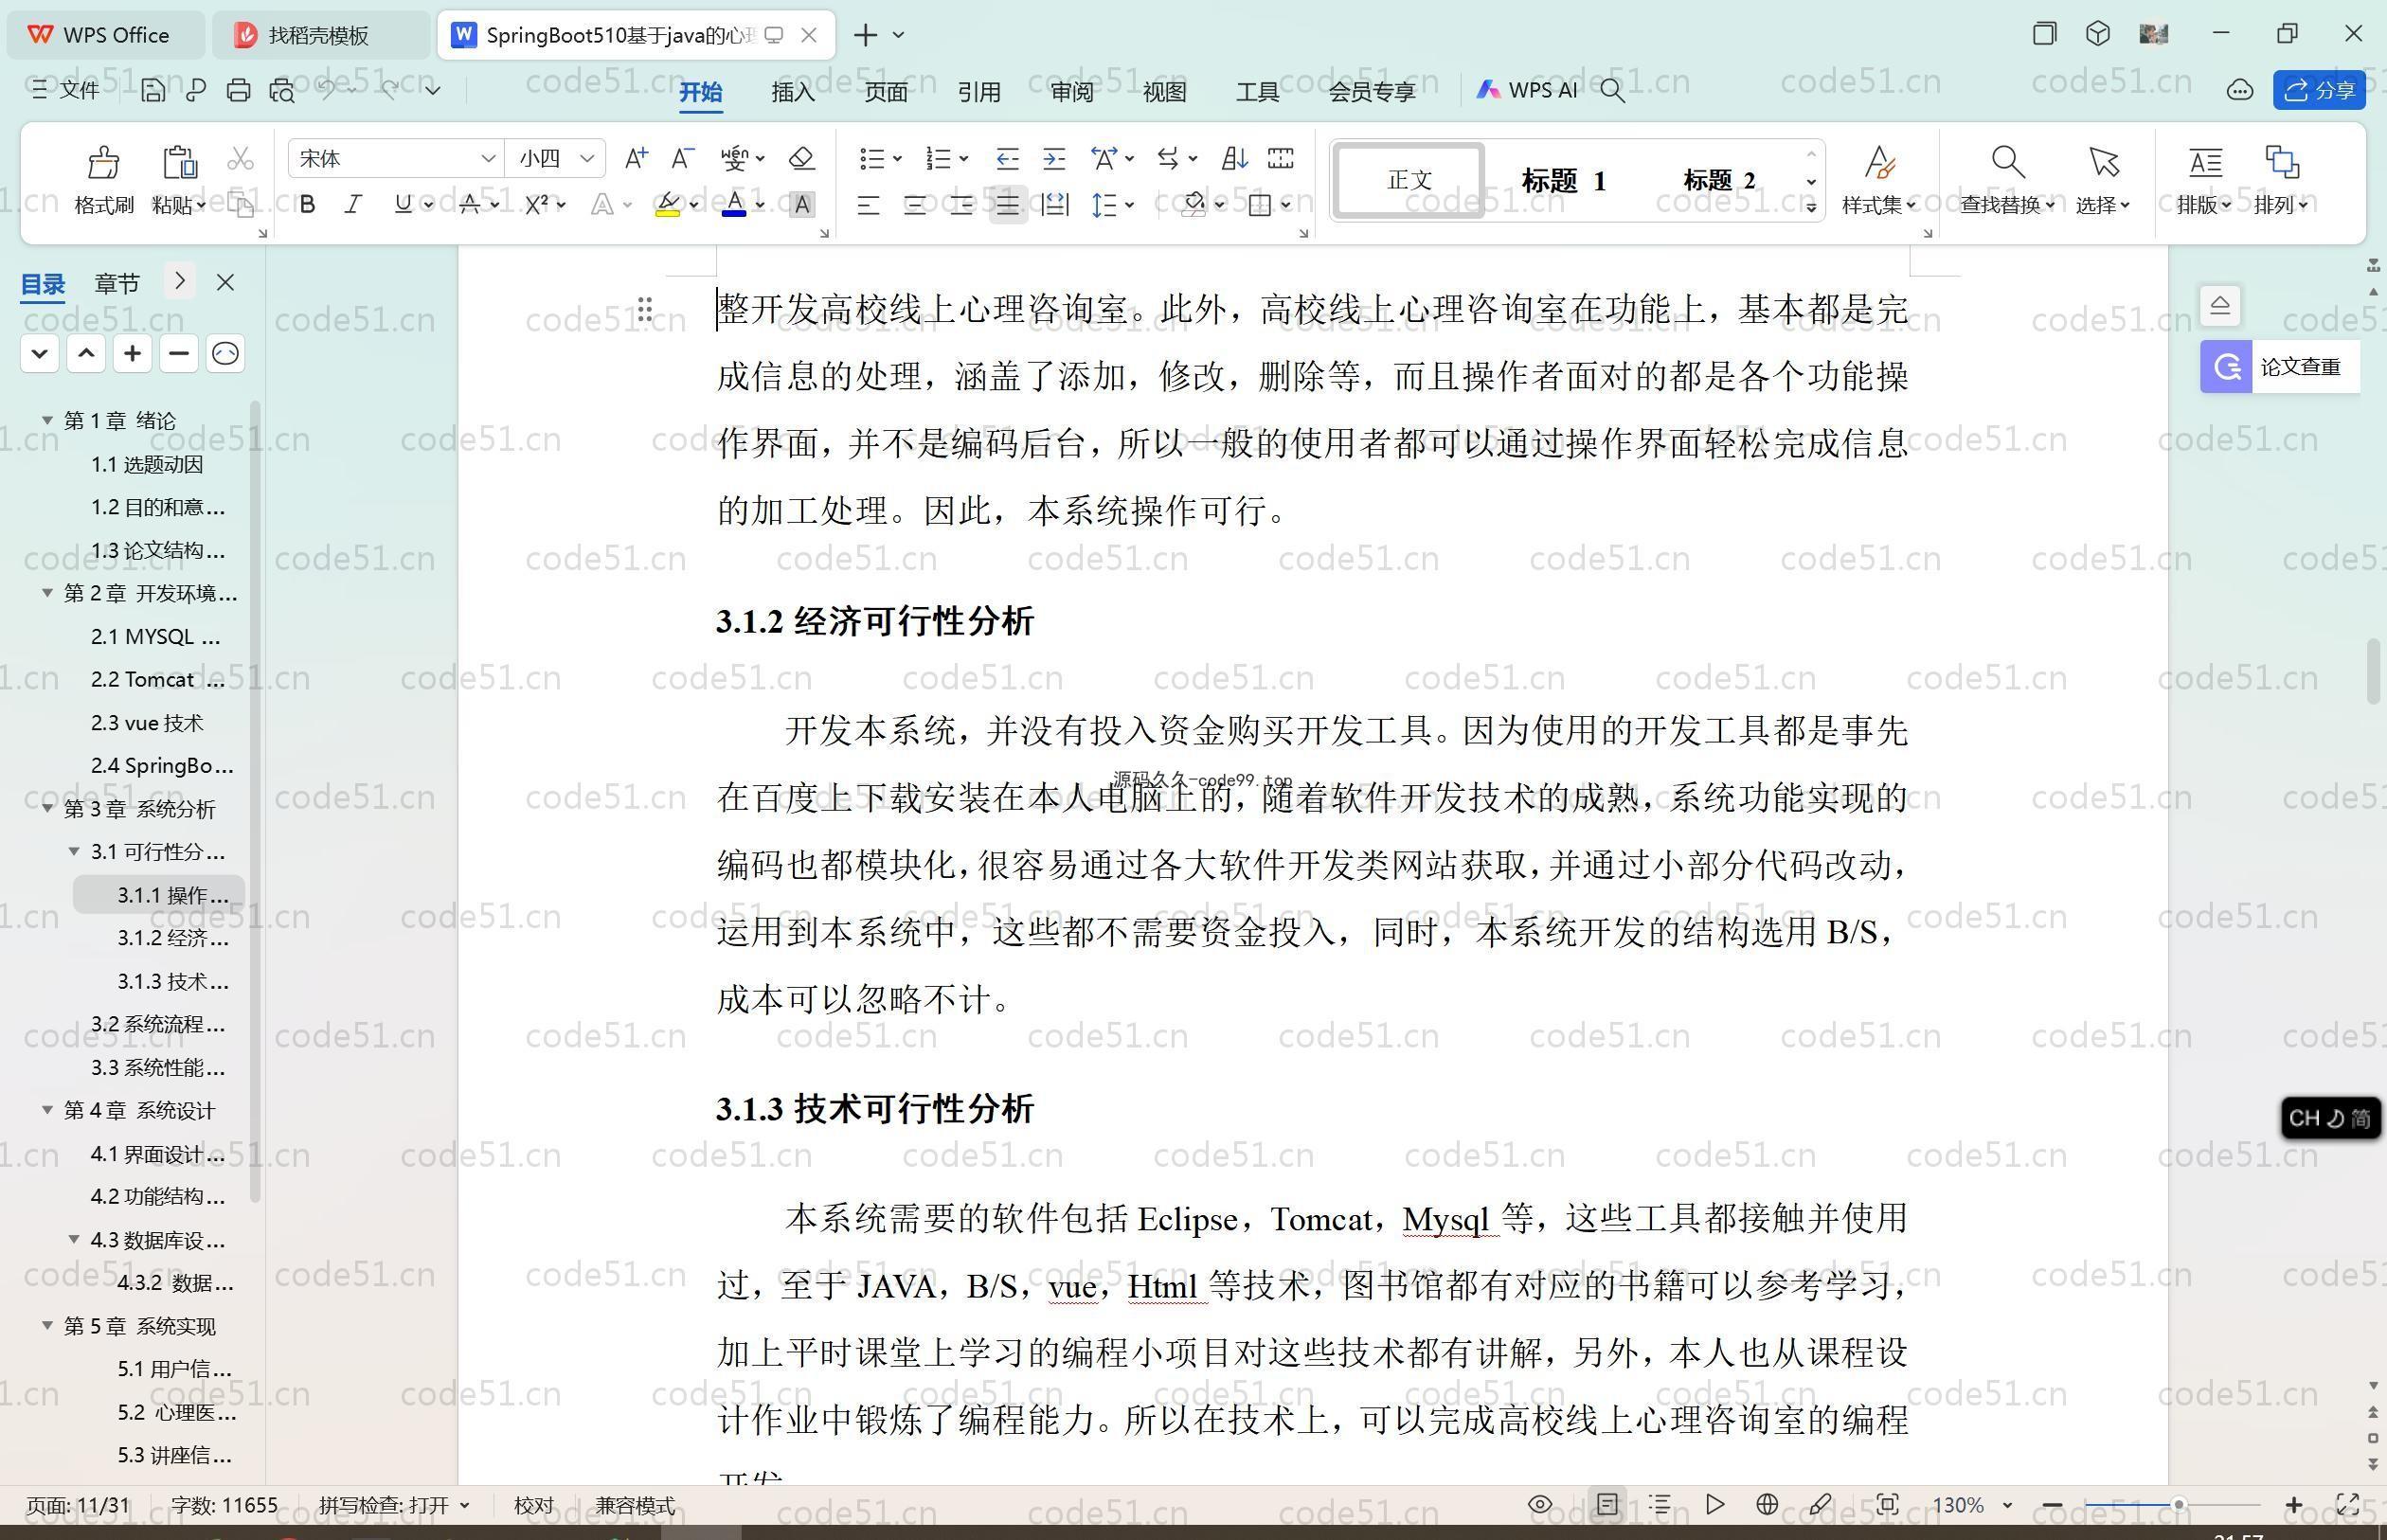Select the 正文 body style box
Viewport: 2387px width, 1540px height.
click(1408, 181)
